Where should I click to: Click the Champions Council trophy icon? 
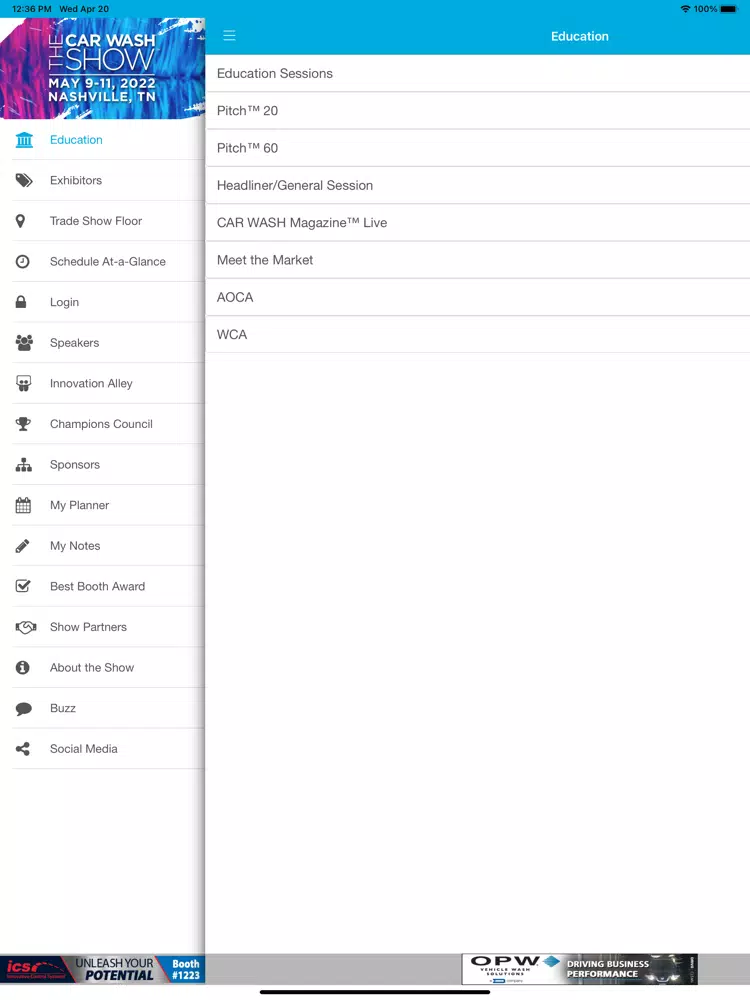click(x=24, y=423)
